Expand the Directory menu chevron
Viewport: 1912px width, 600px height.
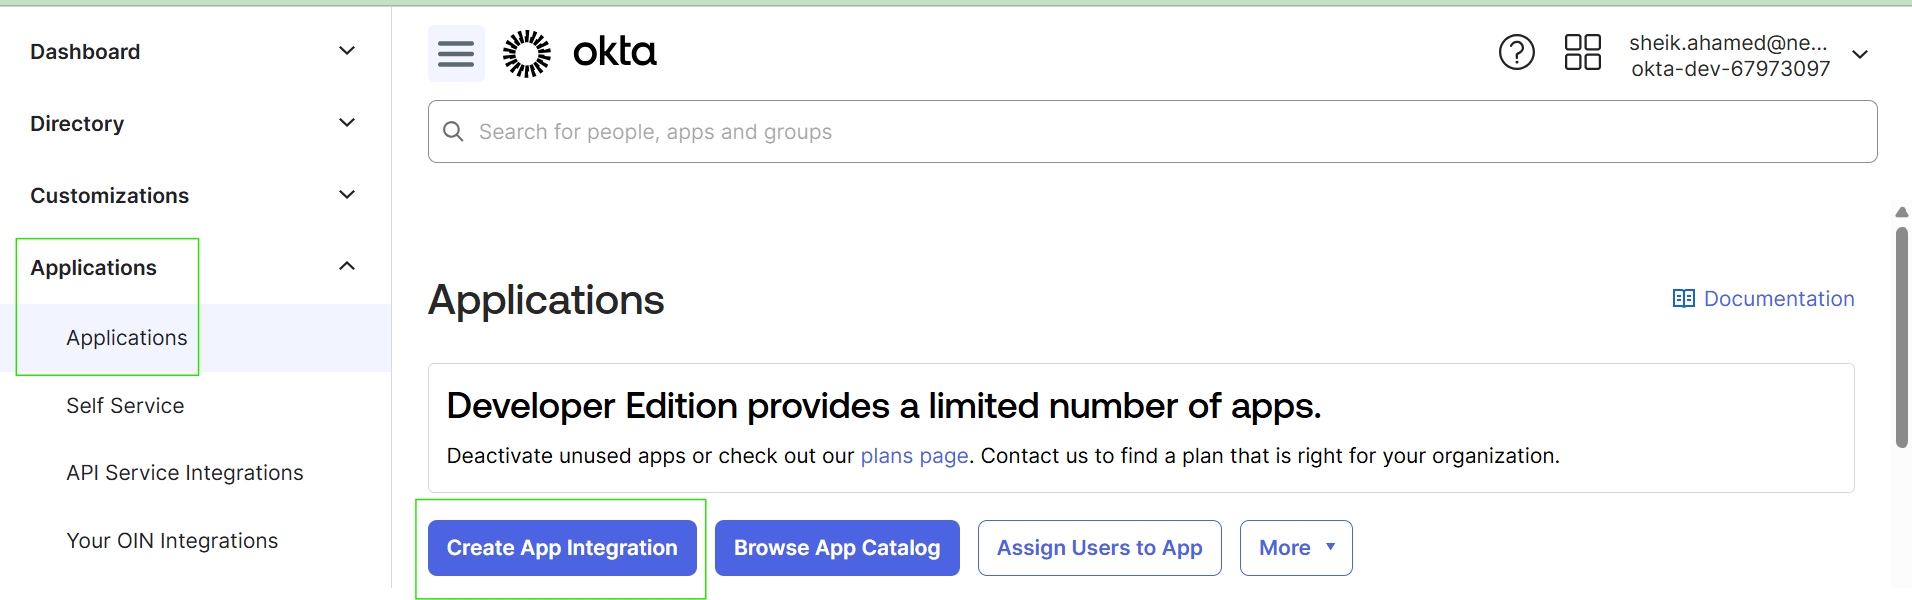pos(347,123)
